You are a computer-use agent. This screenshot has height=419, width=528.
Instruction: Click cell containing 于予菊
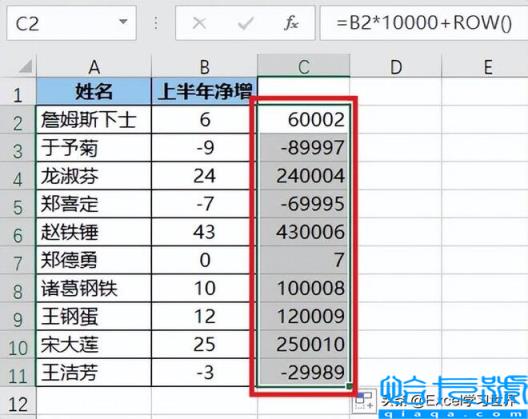[94, 148]
